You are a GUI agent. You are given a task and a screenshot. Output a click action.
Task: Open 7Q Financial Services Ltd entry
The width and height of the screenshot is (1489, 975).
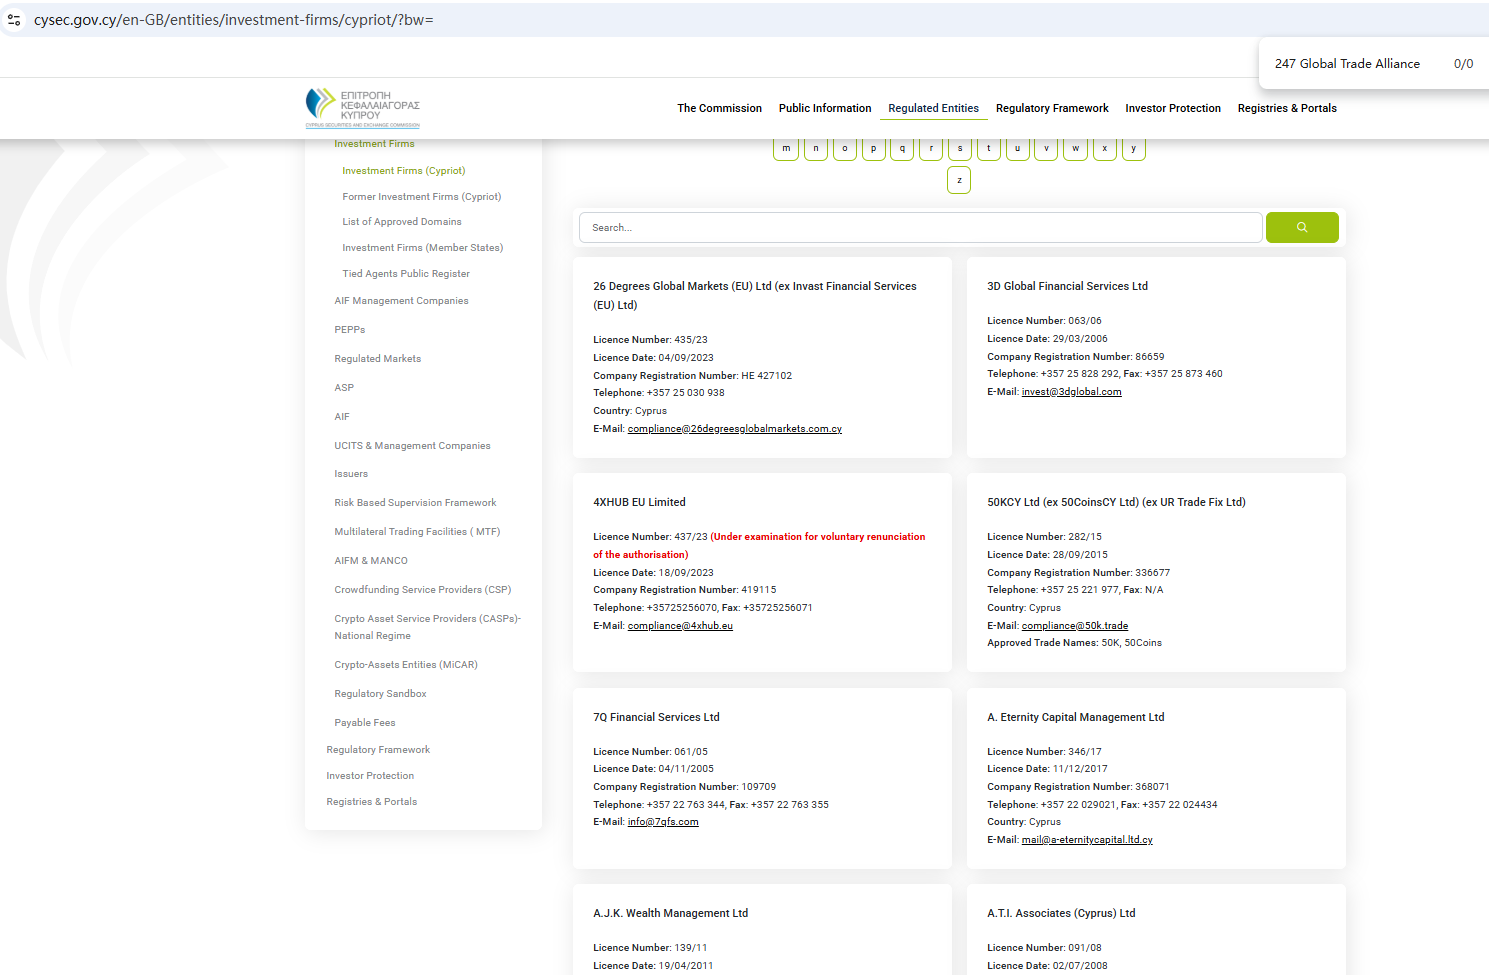[656, 717]
